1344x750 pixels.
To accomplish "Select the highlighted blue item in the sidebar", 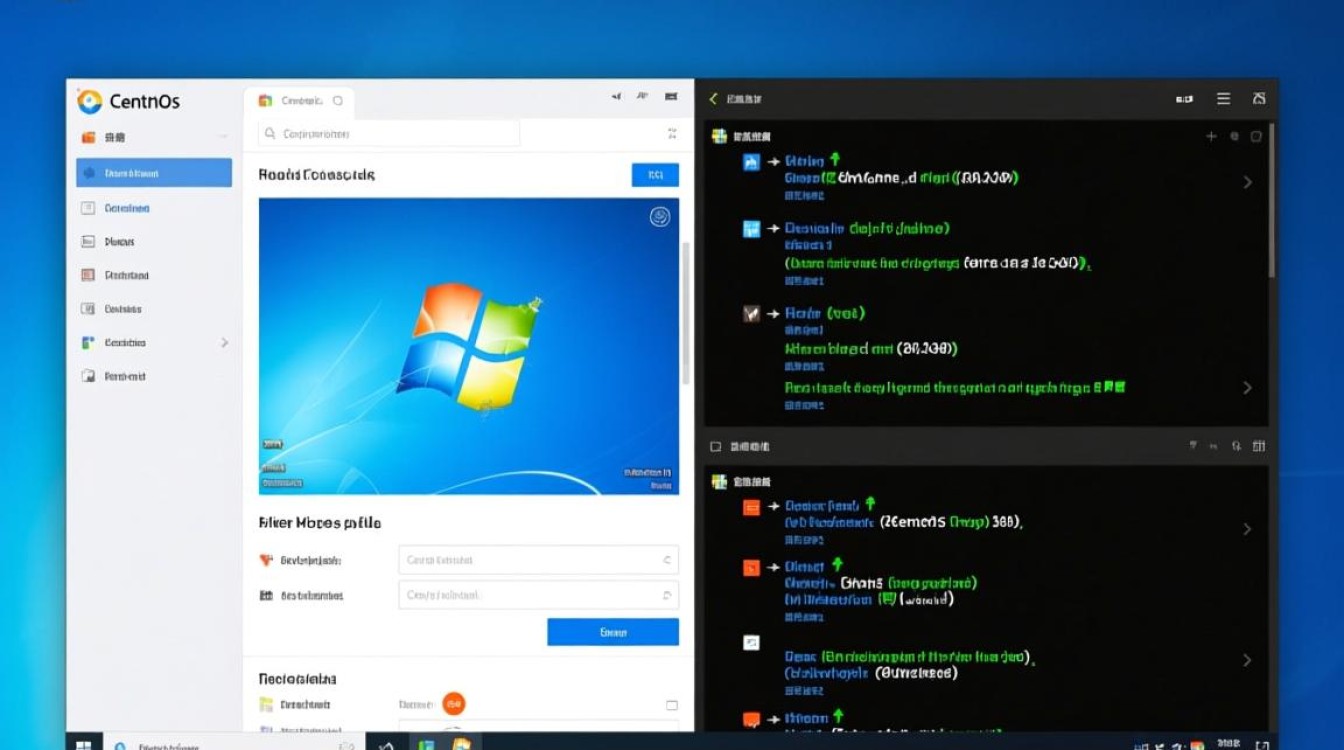I will point(154,173).
